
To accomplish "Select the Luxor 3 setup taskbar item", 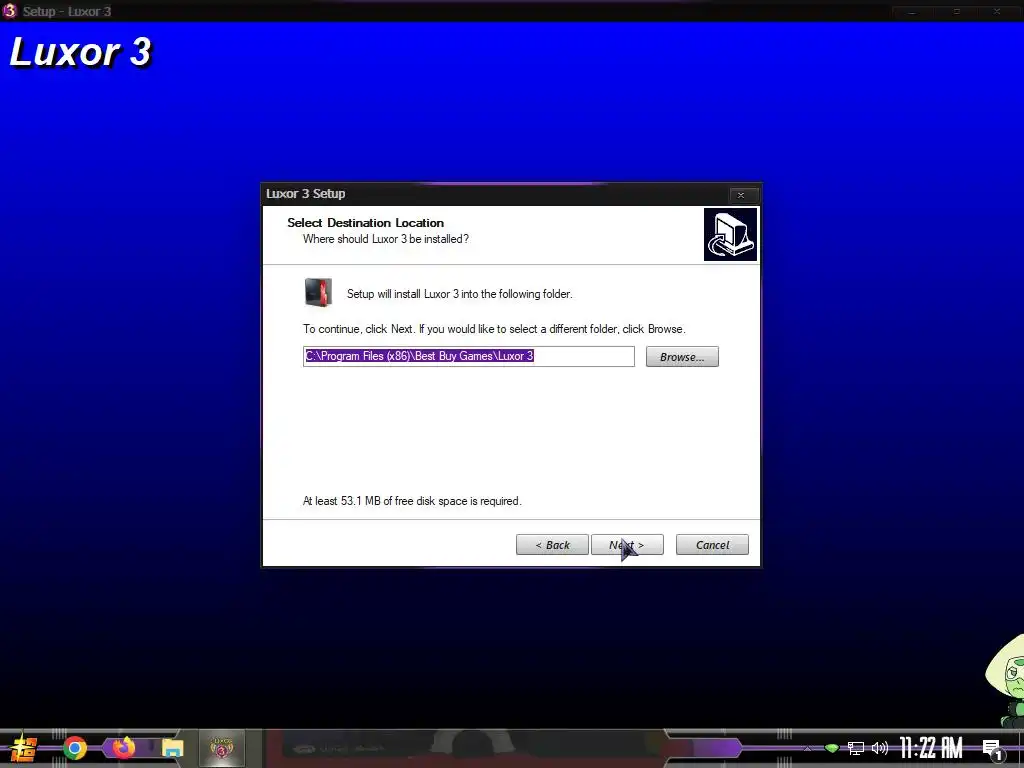I will tap(221, 748).
